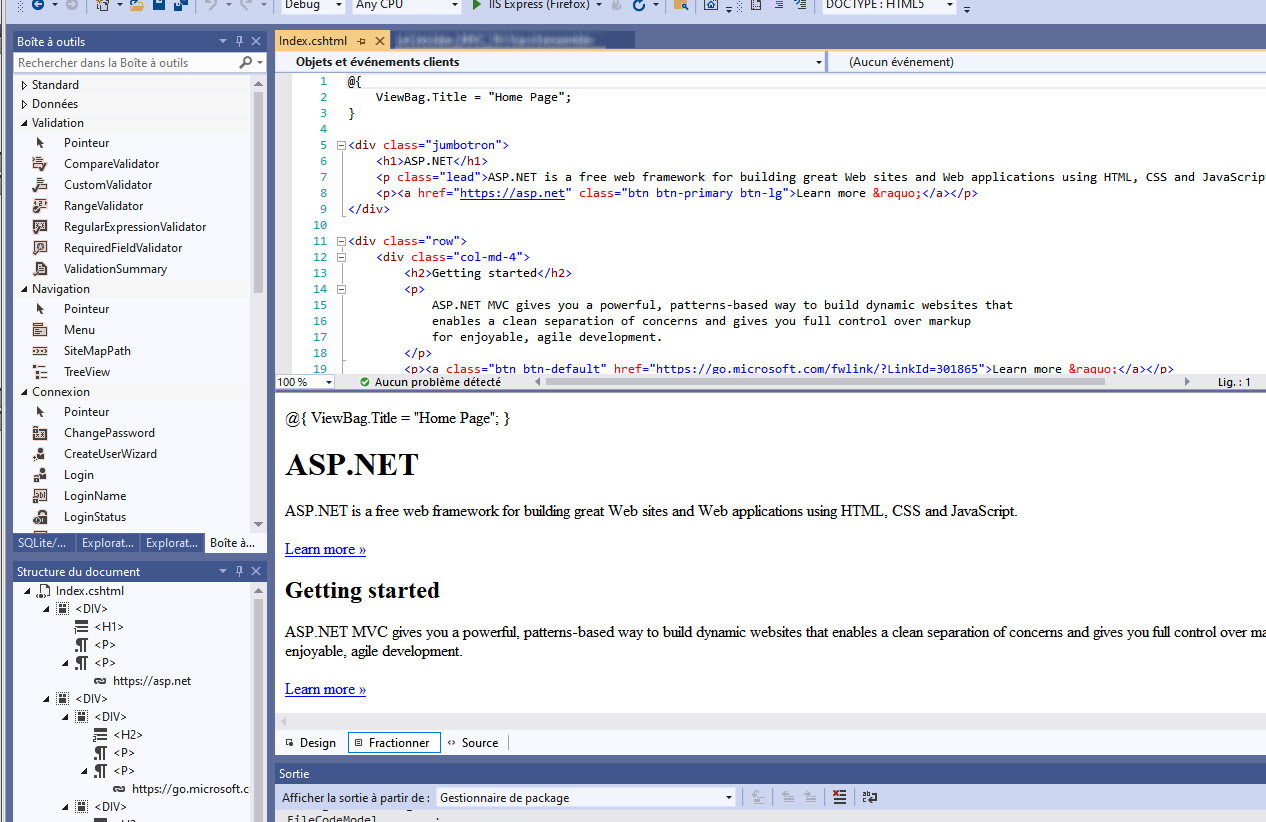Open the Objets et événements clients dropdown

click(x=818, y=62)
